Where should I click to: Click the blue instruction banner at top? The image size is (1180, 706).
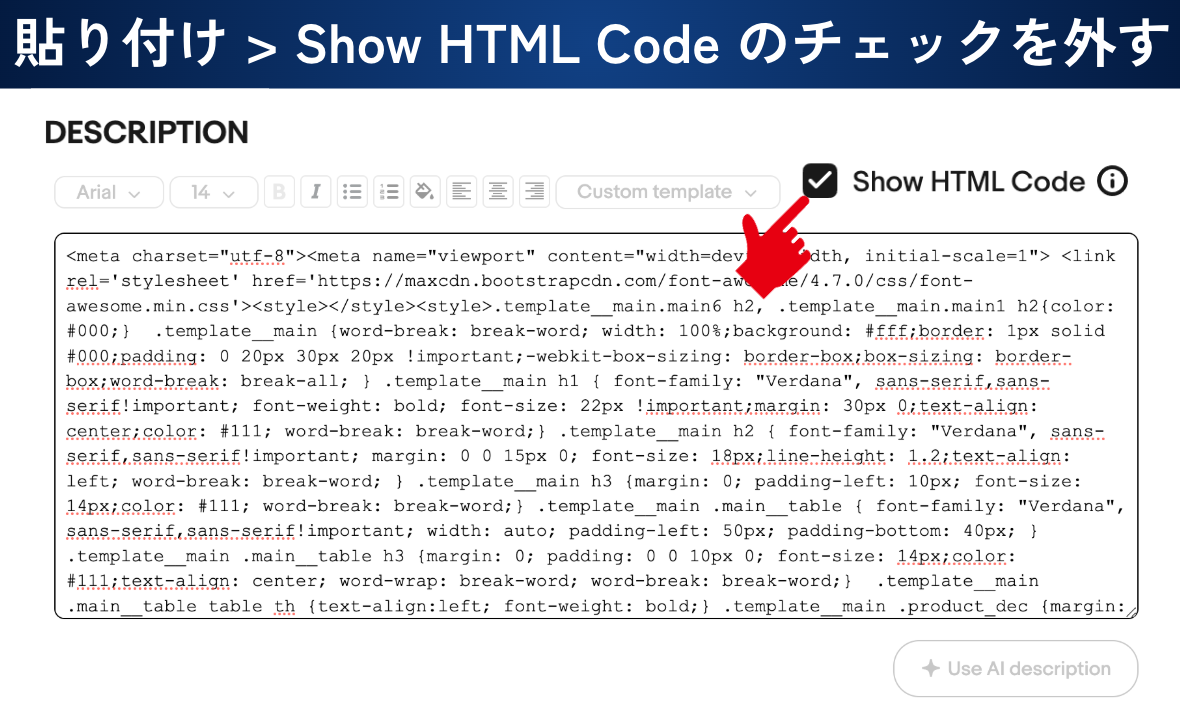point(590,44)
